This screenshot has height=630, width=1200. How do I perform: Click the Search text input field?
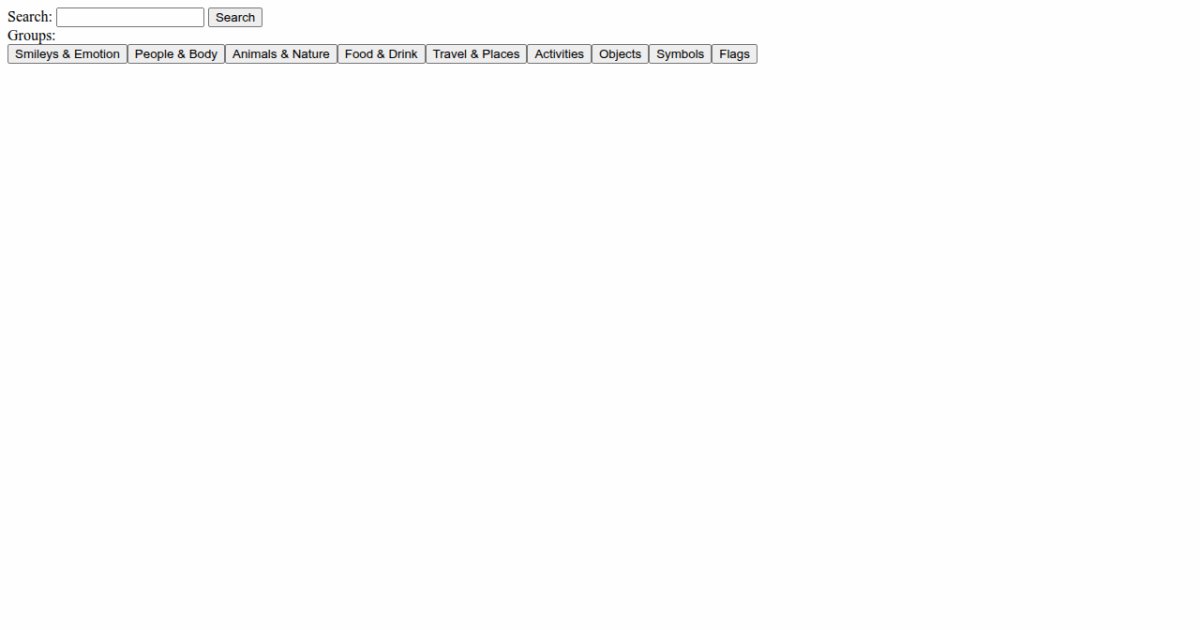coord(130,17)
